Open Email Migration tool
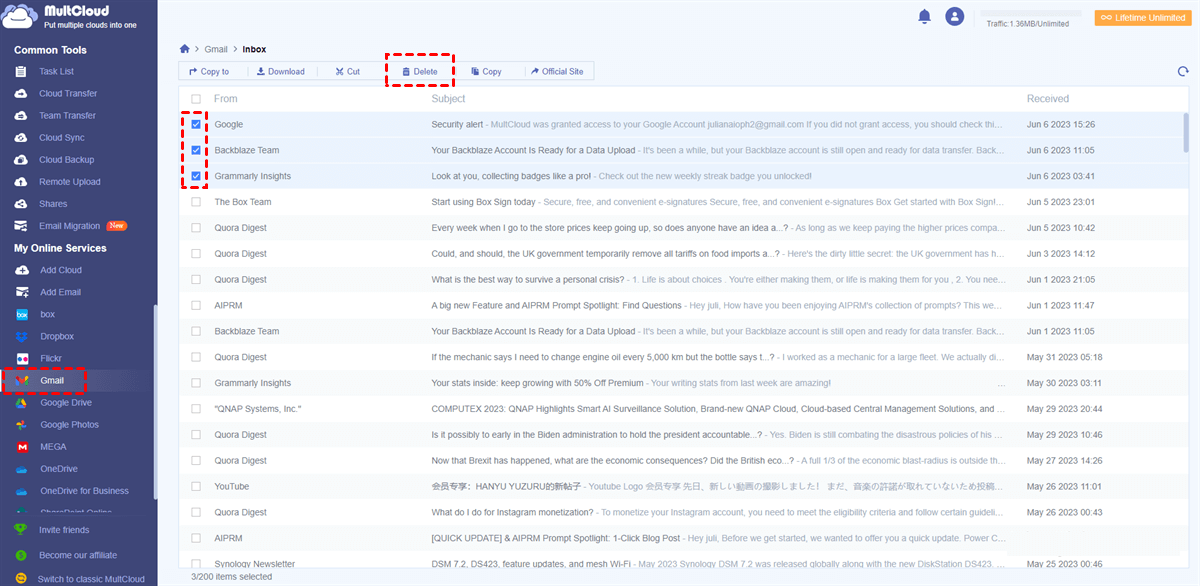Screen dimensions: 1200x586 (69, 226)
